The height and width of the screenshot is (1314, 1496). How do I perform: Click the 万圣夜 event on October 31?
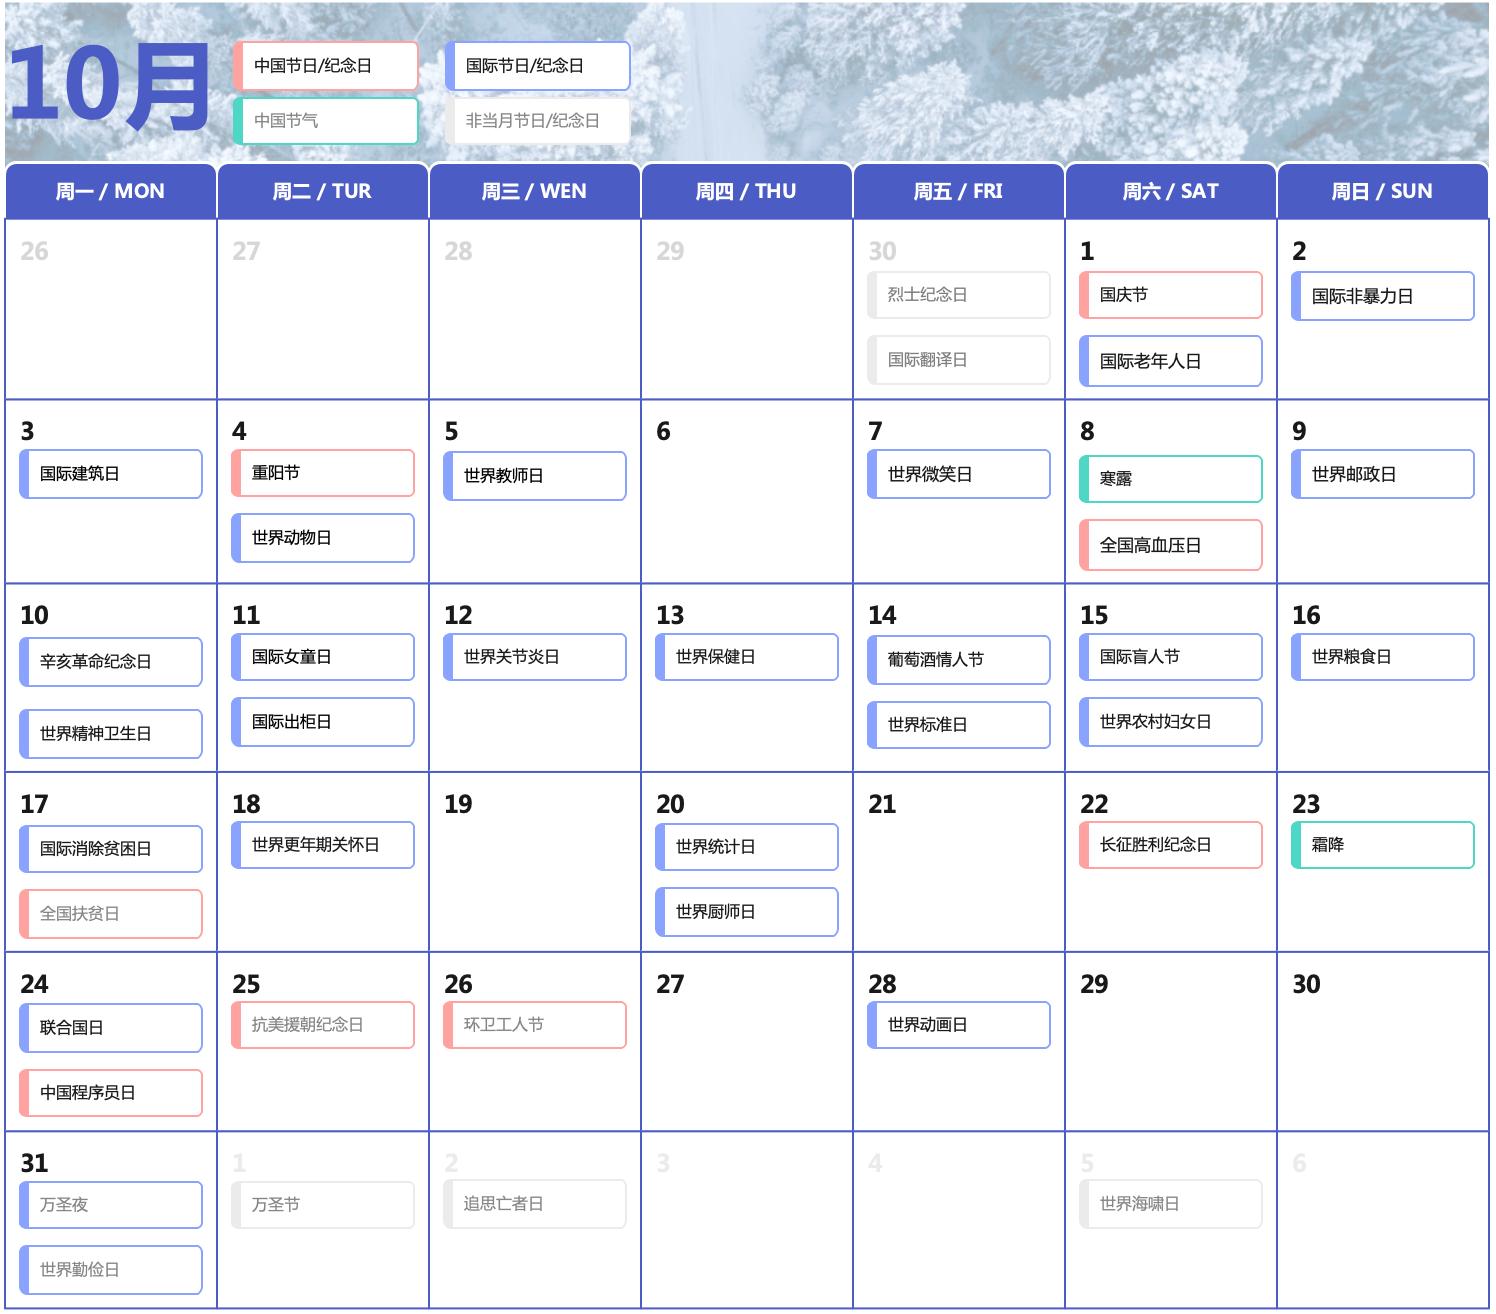111,1205
